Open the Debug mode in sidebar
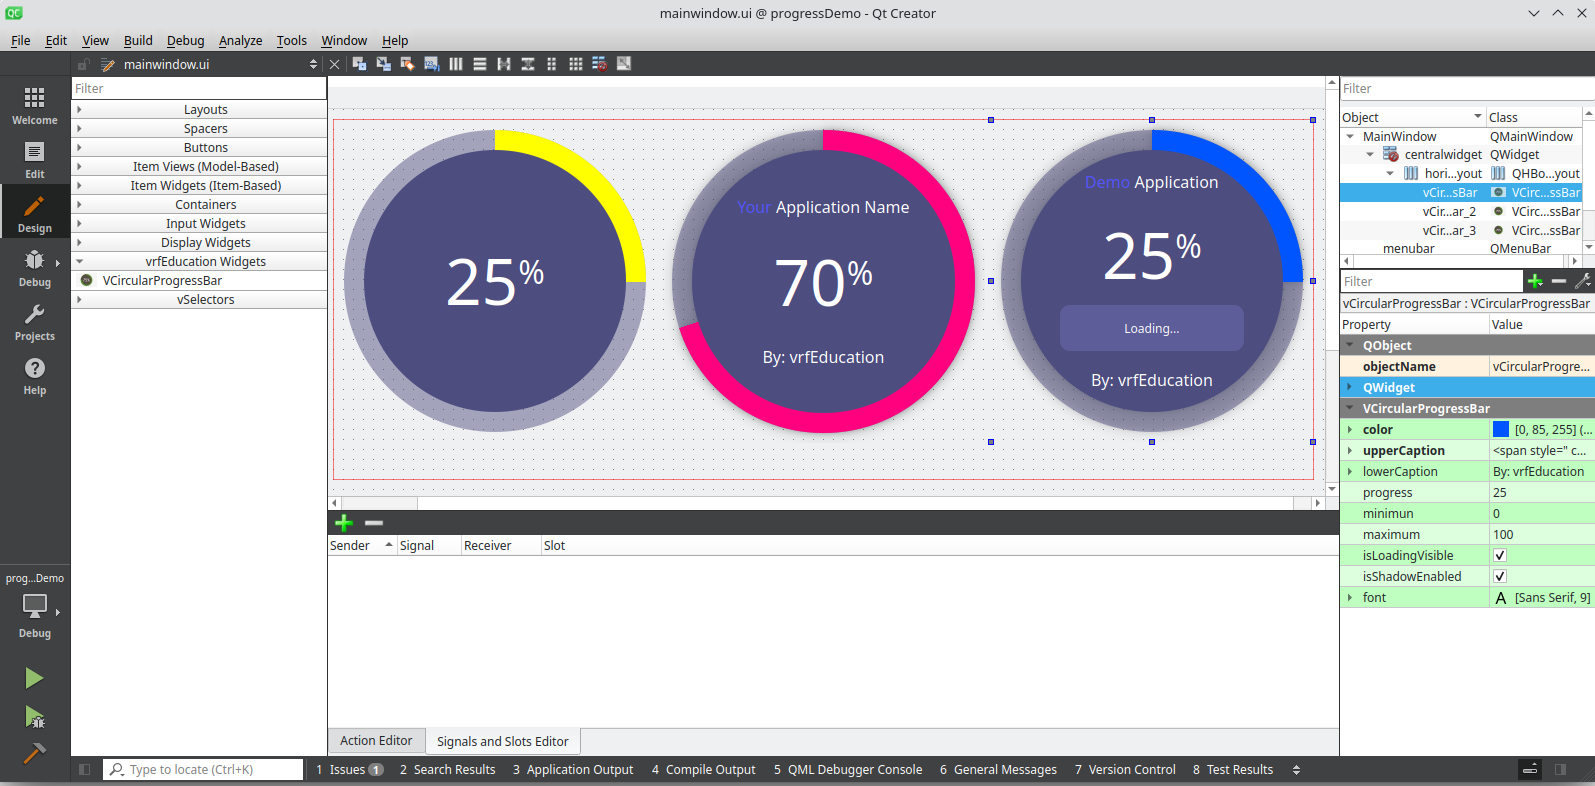1595x786 pixels. (35, 267)
